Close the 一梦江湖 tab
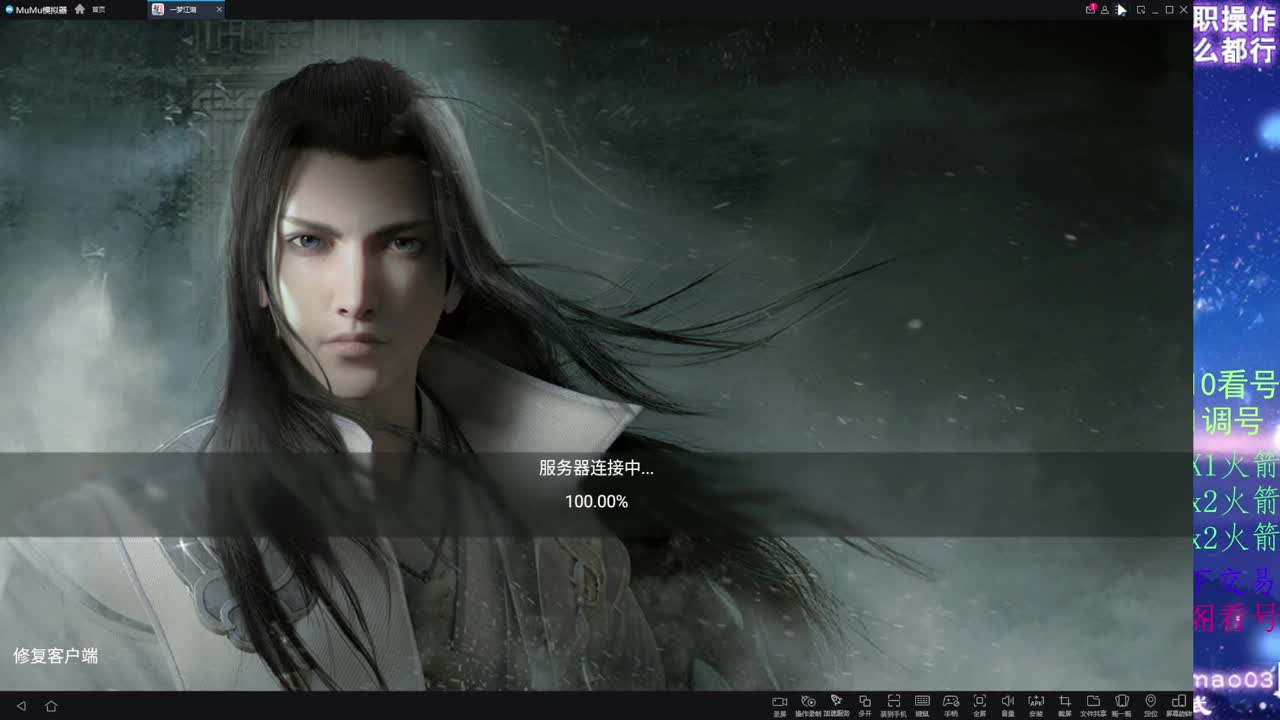The width and height of the screenshot is (1280, 720). pyautogui.click(x=219, y=9)
